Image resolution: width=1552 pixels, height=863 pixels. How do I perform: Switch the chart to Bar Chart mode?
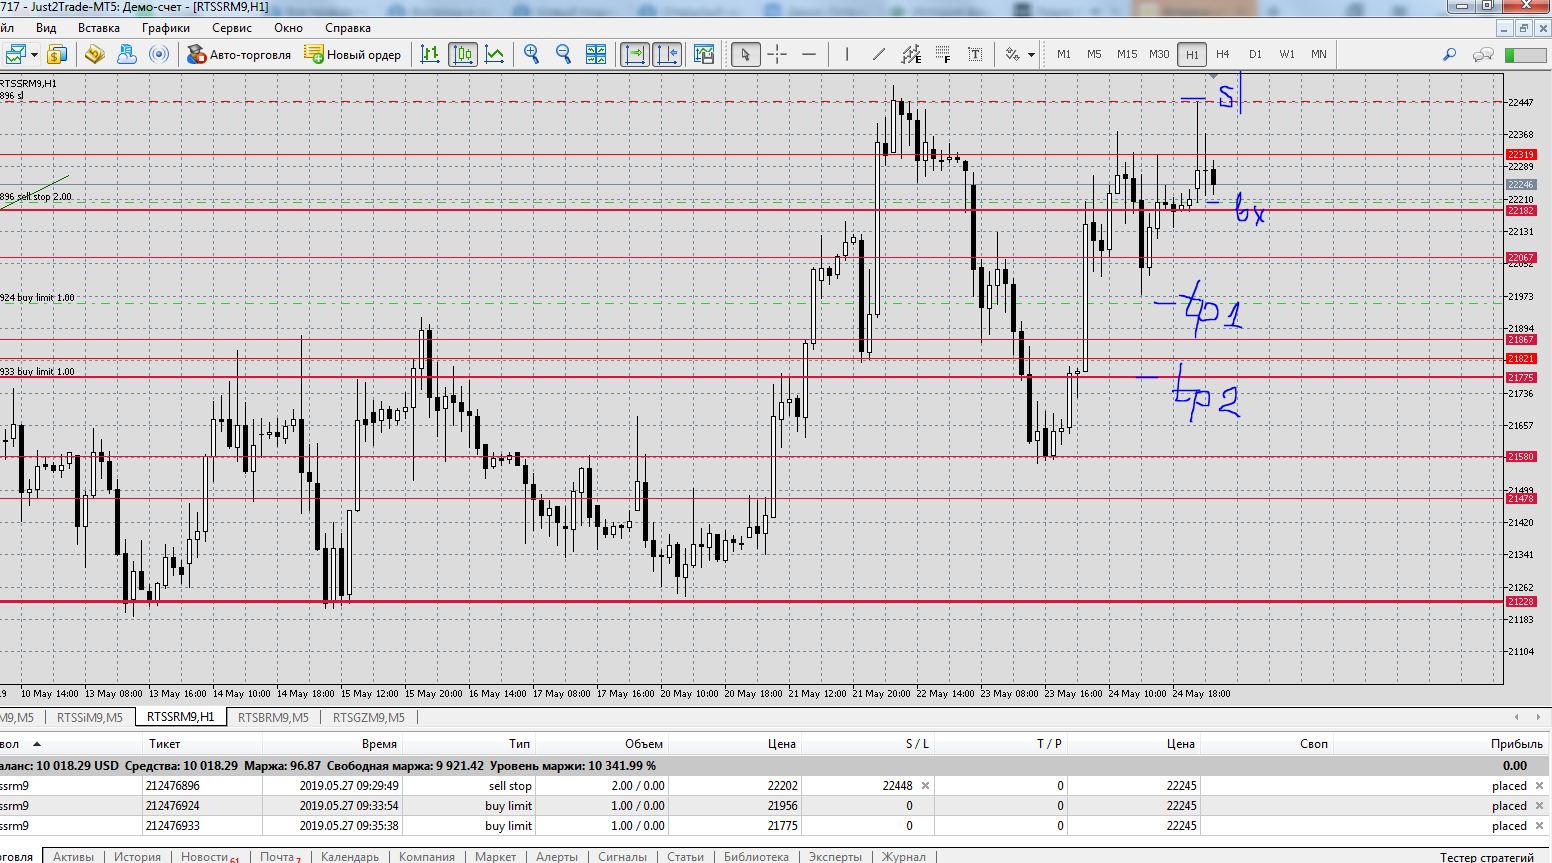[430, 54]
